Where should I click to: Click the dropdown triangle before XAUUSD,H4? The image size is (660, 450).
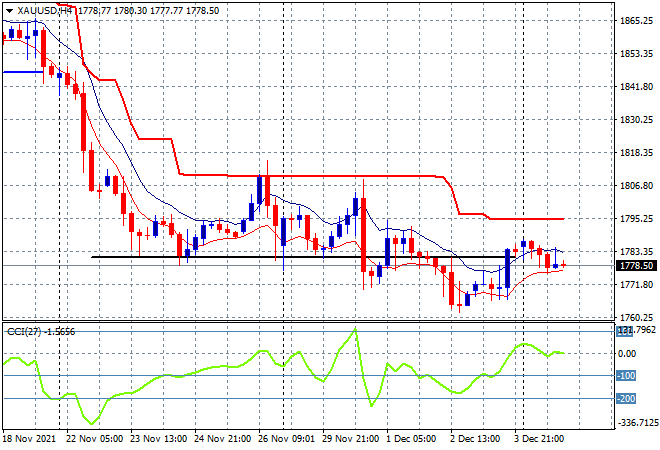click(9, 11)
